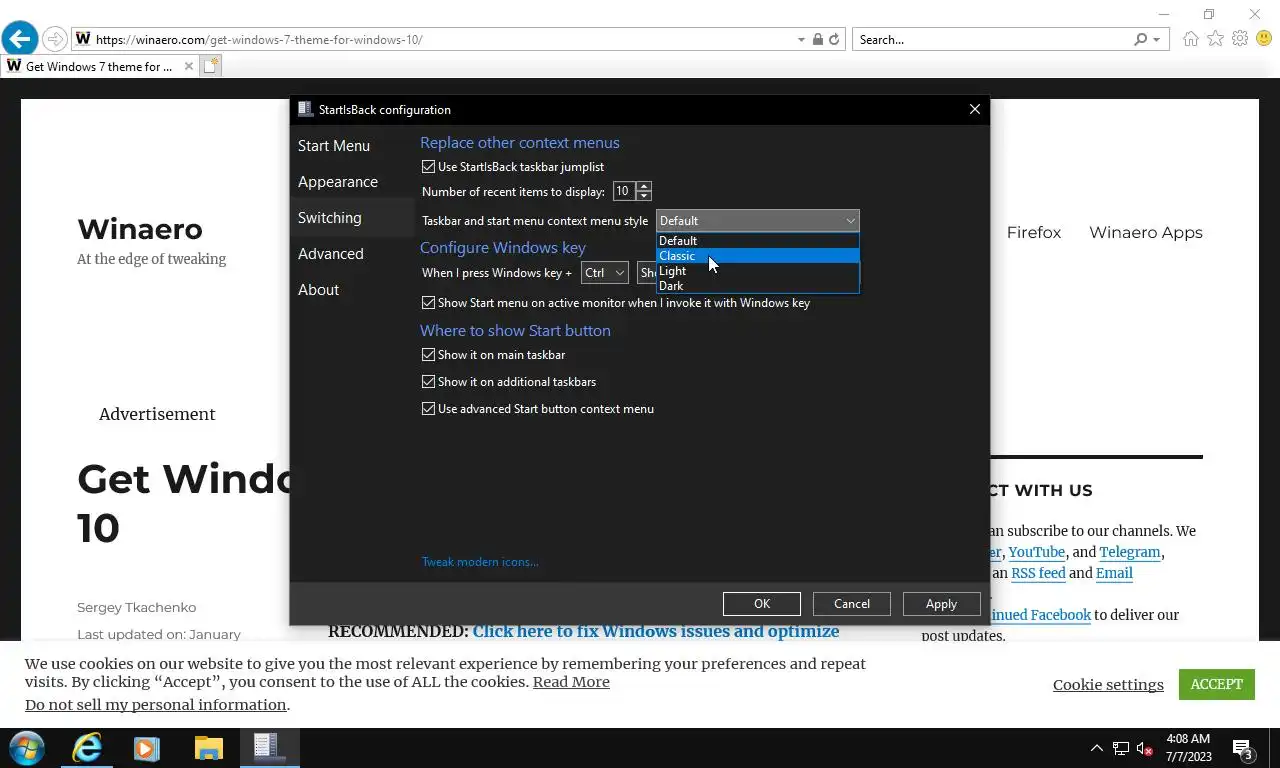Open the address bar history dropdown arrow
Viewport: 1280px width, 768px height.
click(801, 40)
